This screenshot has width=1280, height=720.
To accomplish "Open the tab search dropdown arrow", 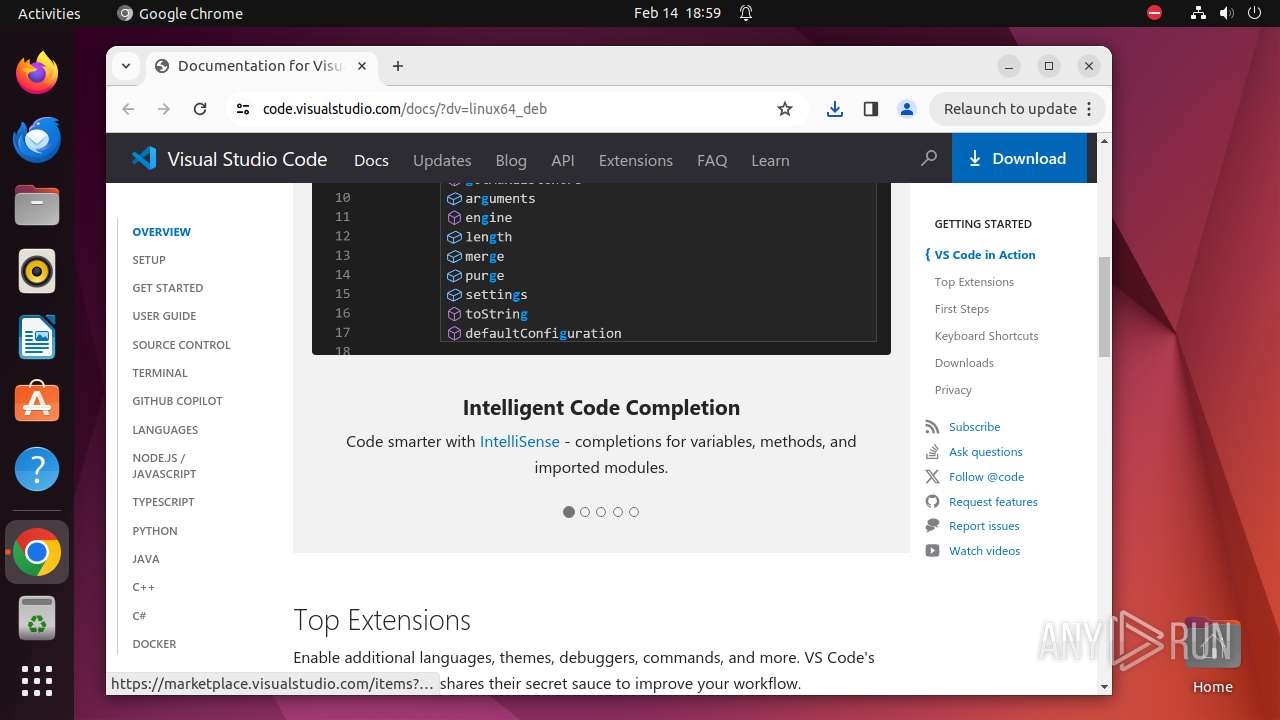I will coord(126,66).
